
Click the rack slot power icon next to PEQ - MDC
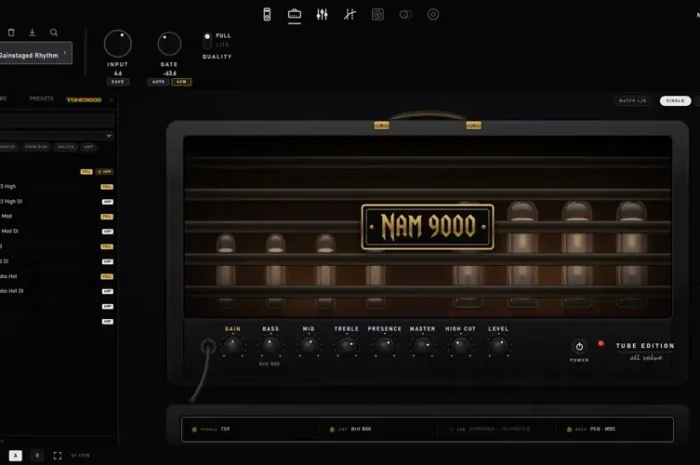point(569,429)
